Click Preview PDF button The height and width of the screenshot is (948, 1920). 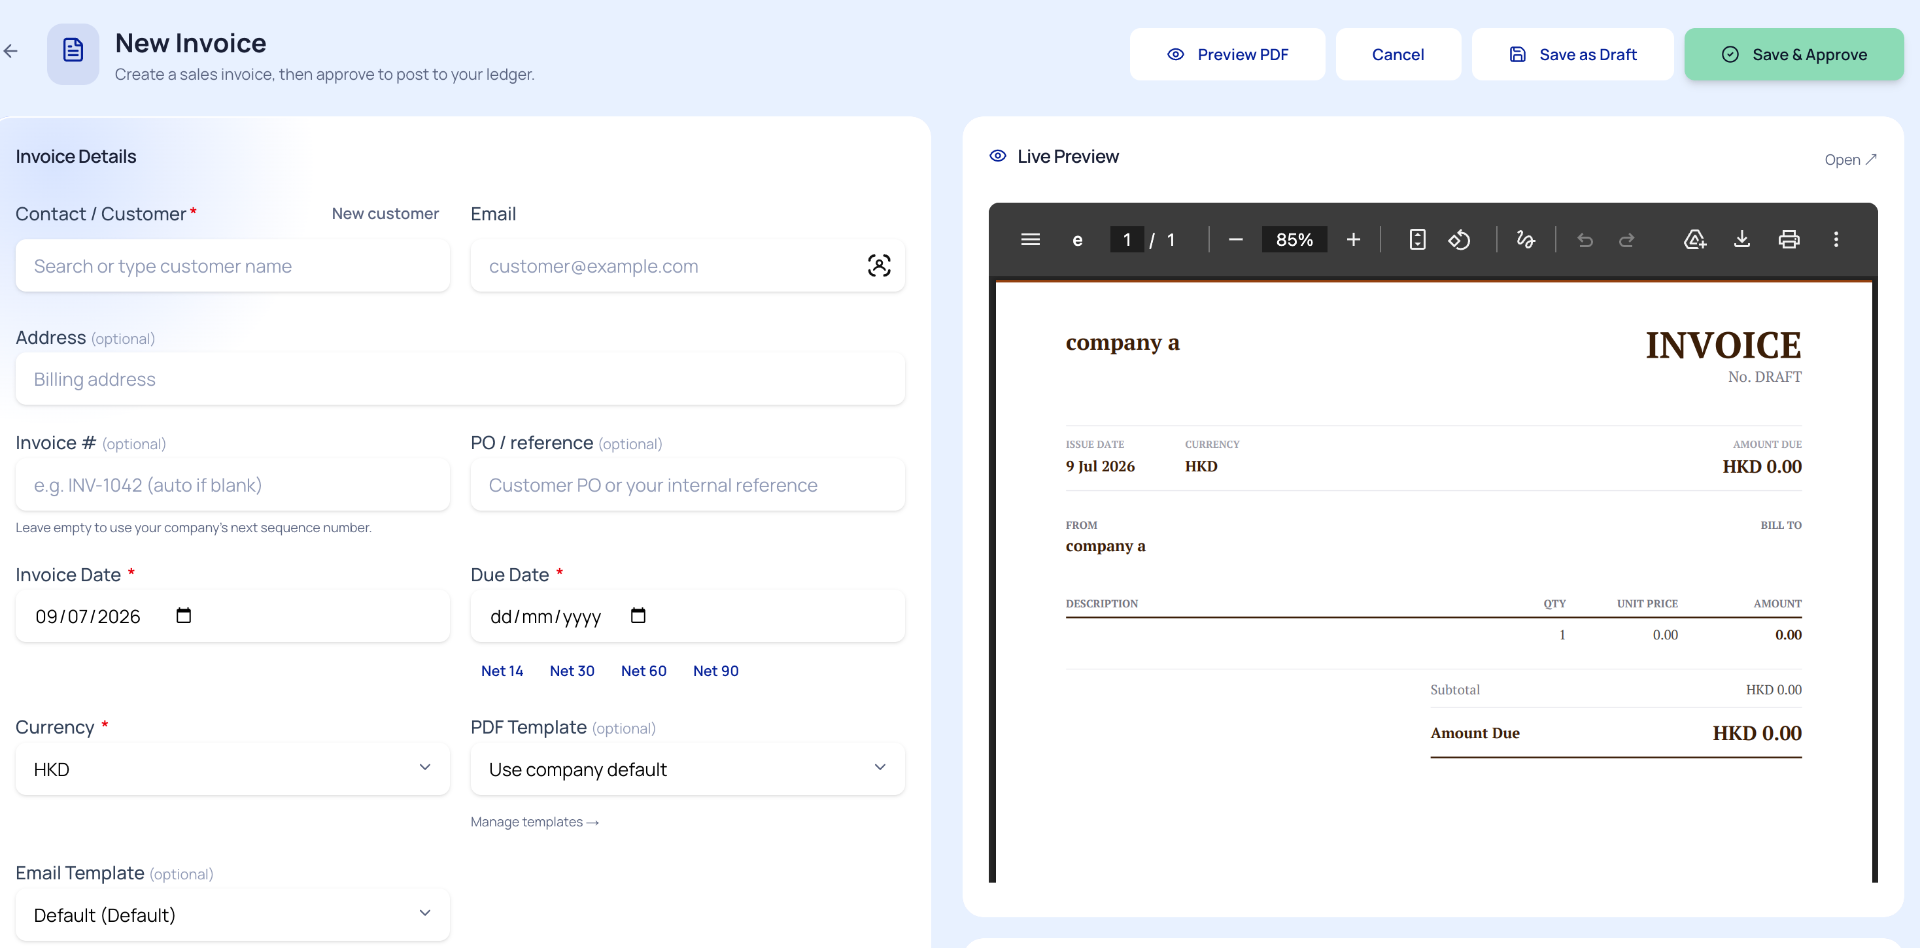pyautogui.click(x=1228, y=54)
